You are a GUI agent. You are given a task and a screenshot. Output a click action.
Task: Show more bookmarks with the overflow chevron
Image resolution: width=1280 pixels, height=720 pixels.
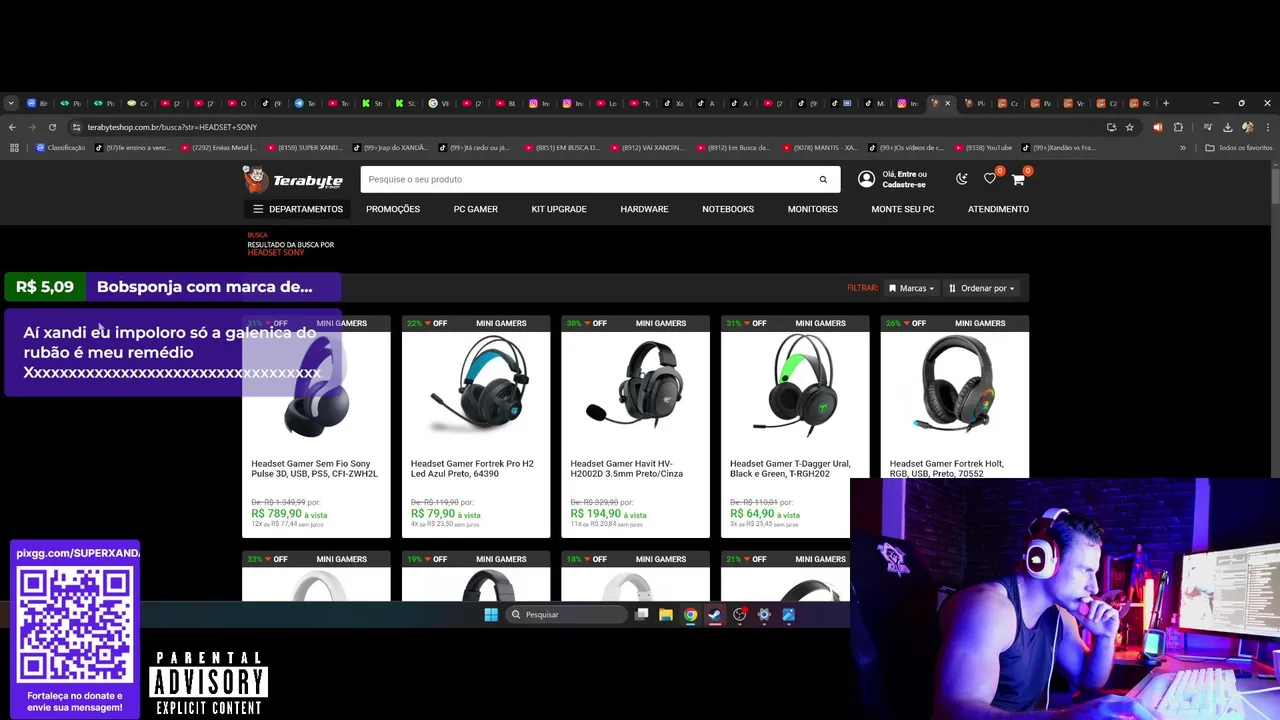tap(1183, 148)
